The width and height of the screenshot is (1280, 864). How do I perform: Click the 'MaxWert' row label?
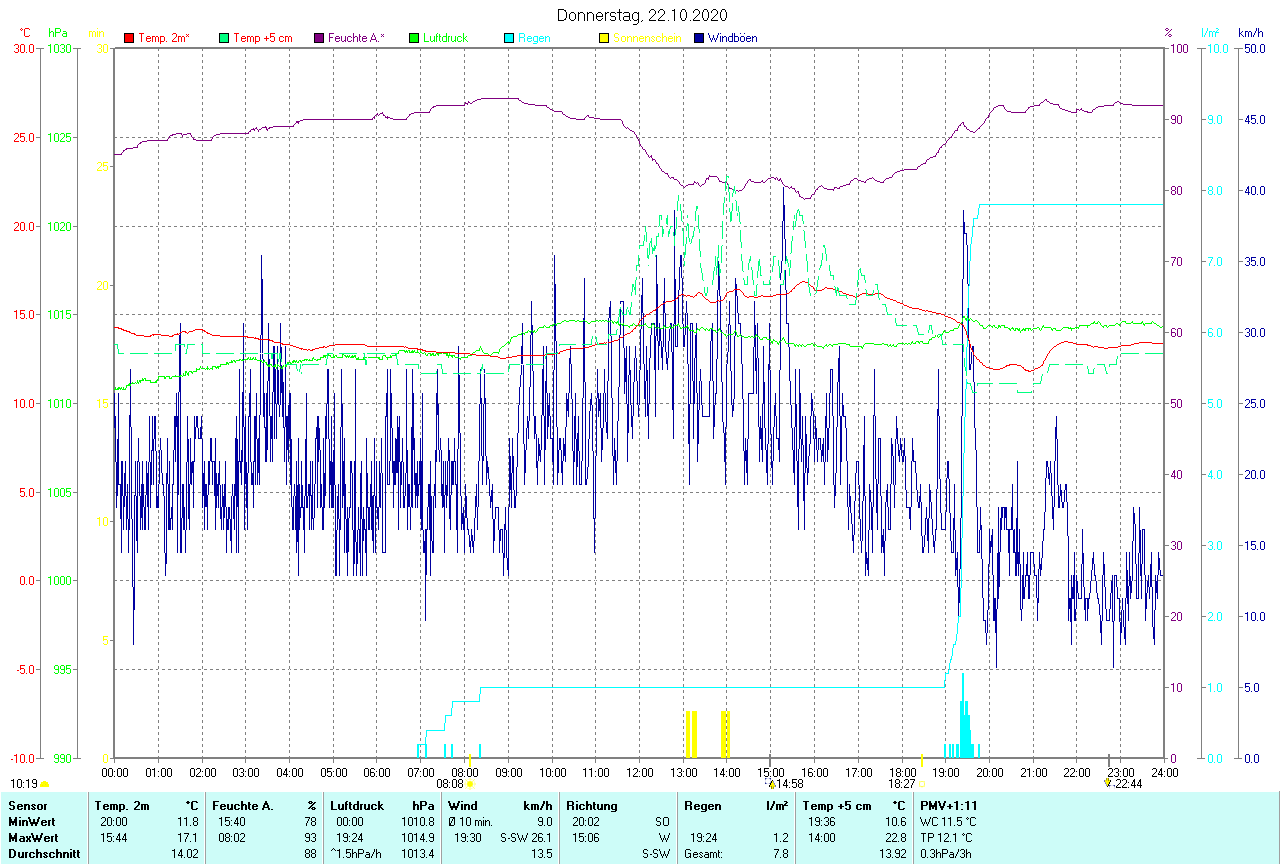click(33, 838)
